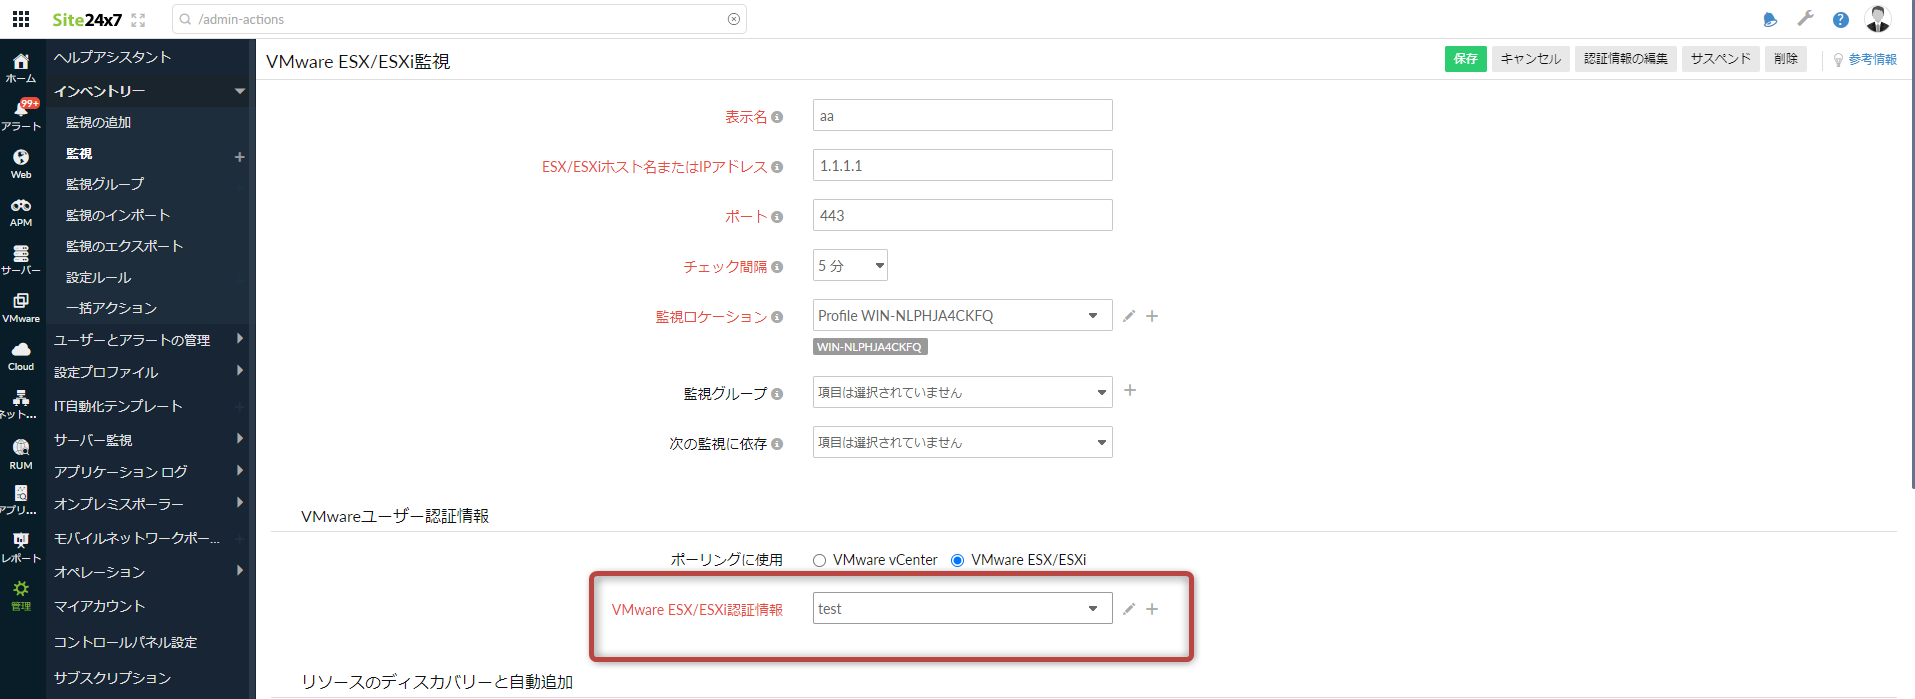This screenshot has height=699, width=1915.
Task: Open the user profile avatar
Action: 1878,19
